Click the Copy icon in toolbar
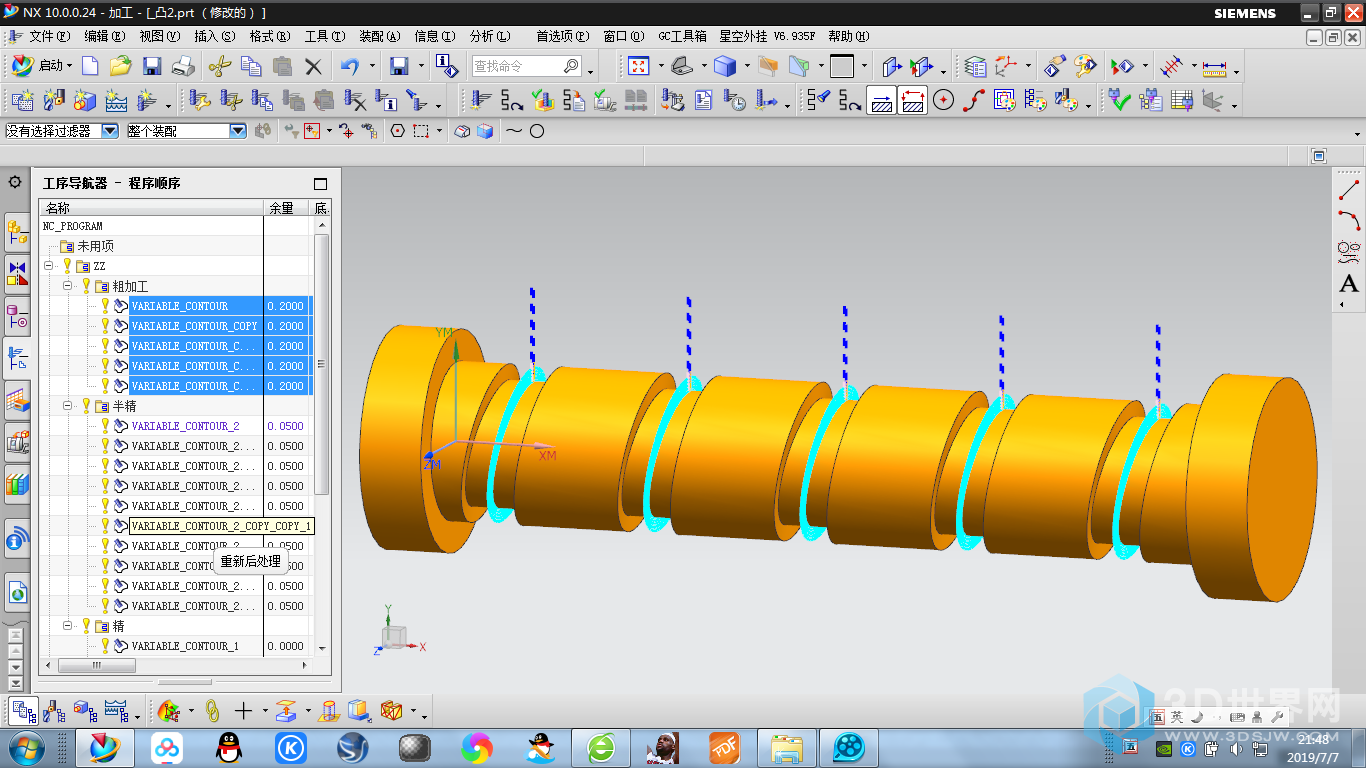 pos(252,66)
